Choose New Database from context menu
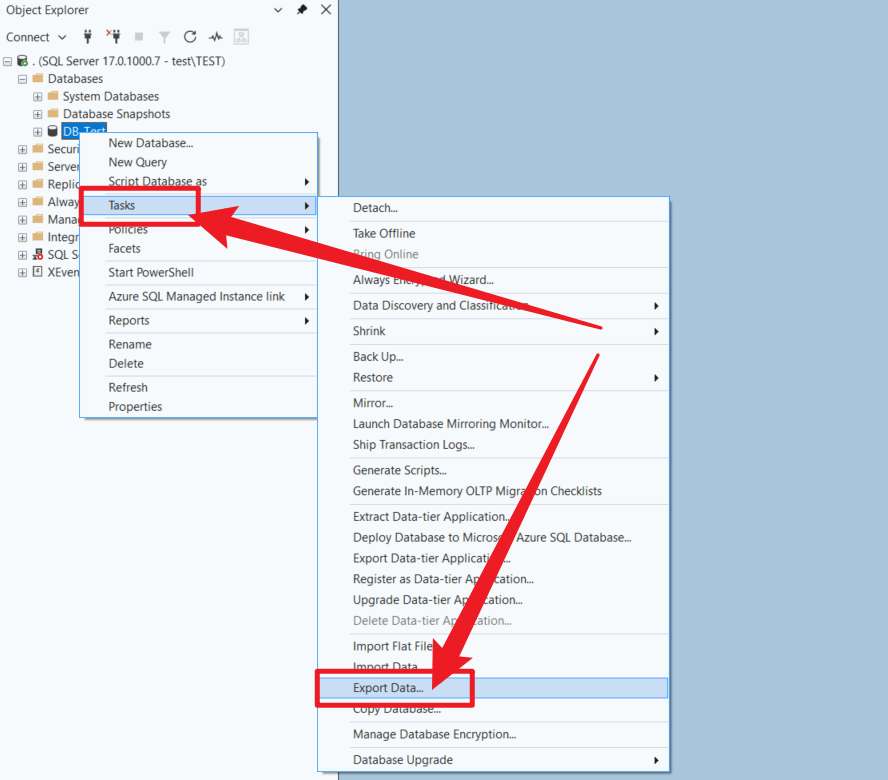The height and width of the screenshot is (780, 888). coord(198,143)
